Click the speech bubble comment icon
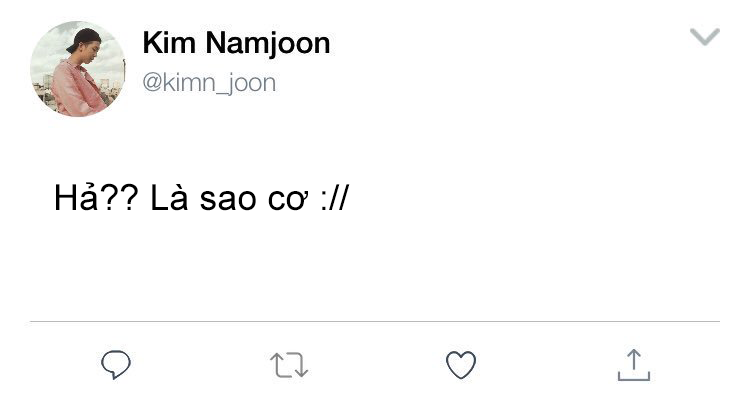 point(117,365)
